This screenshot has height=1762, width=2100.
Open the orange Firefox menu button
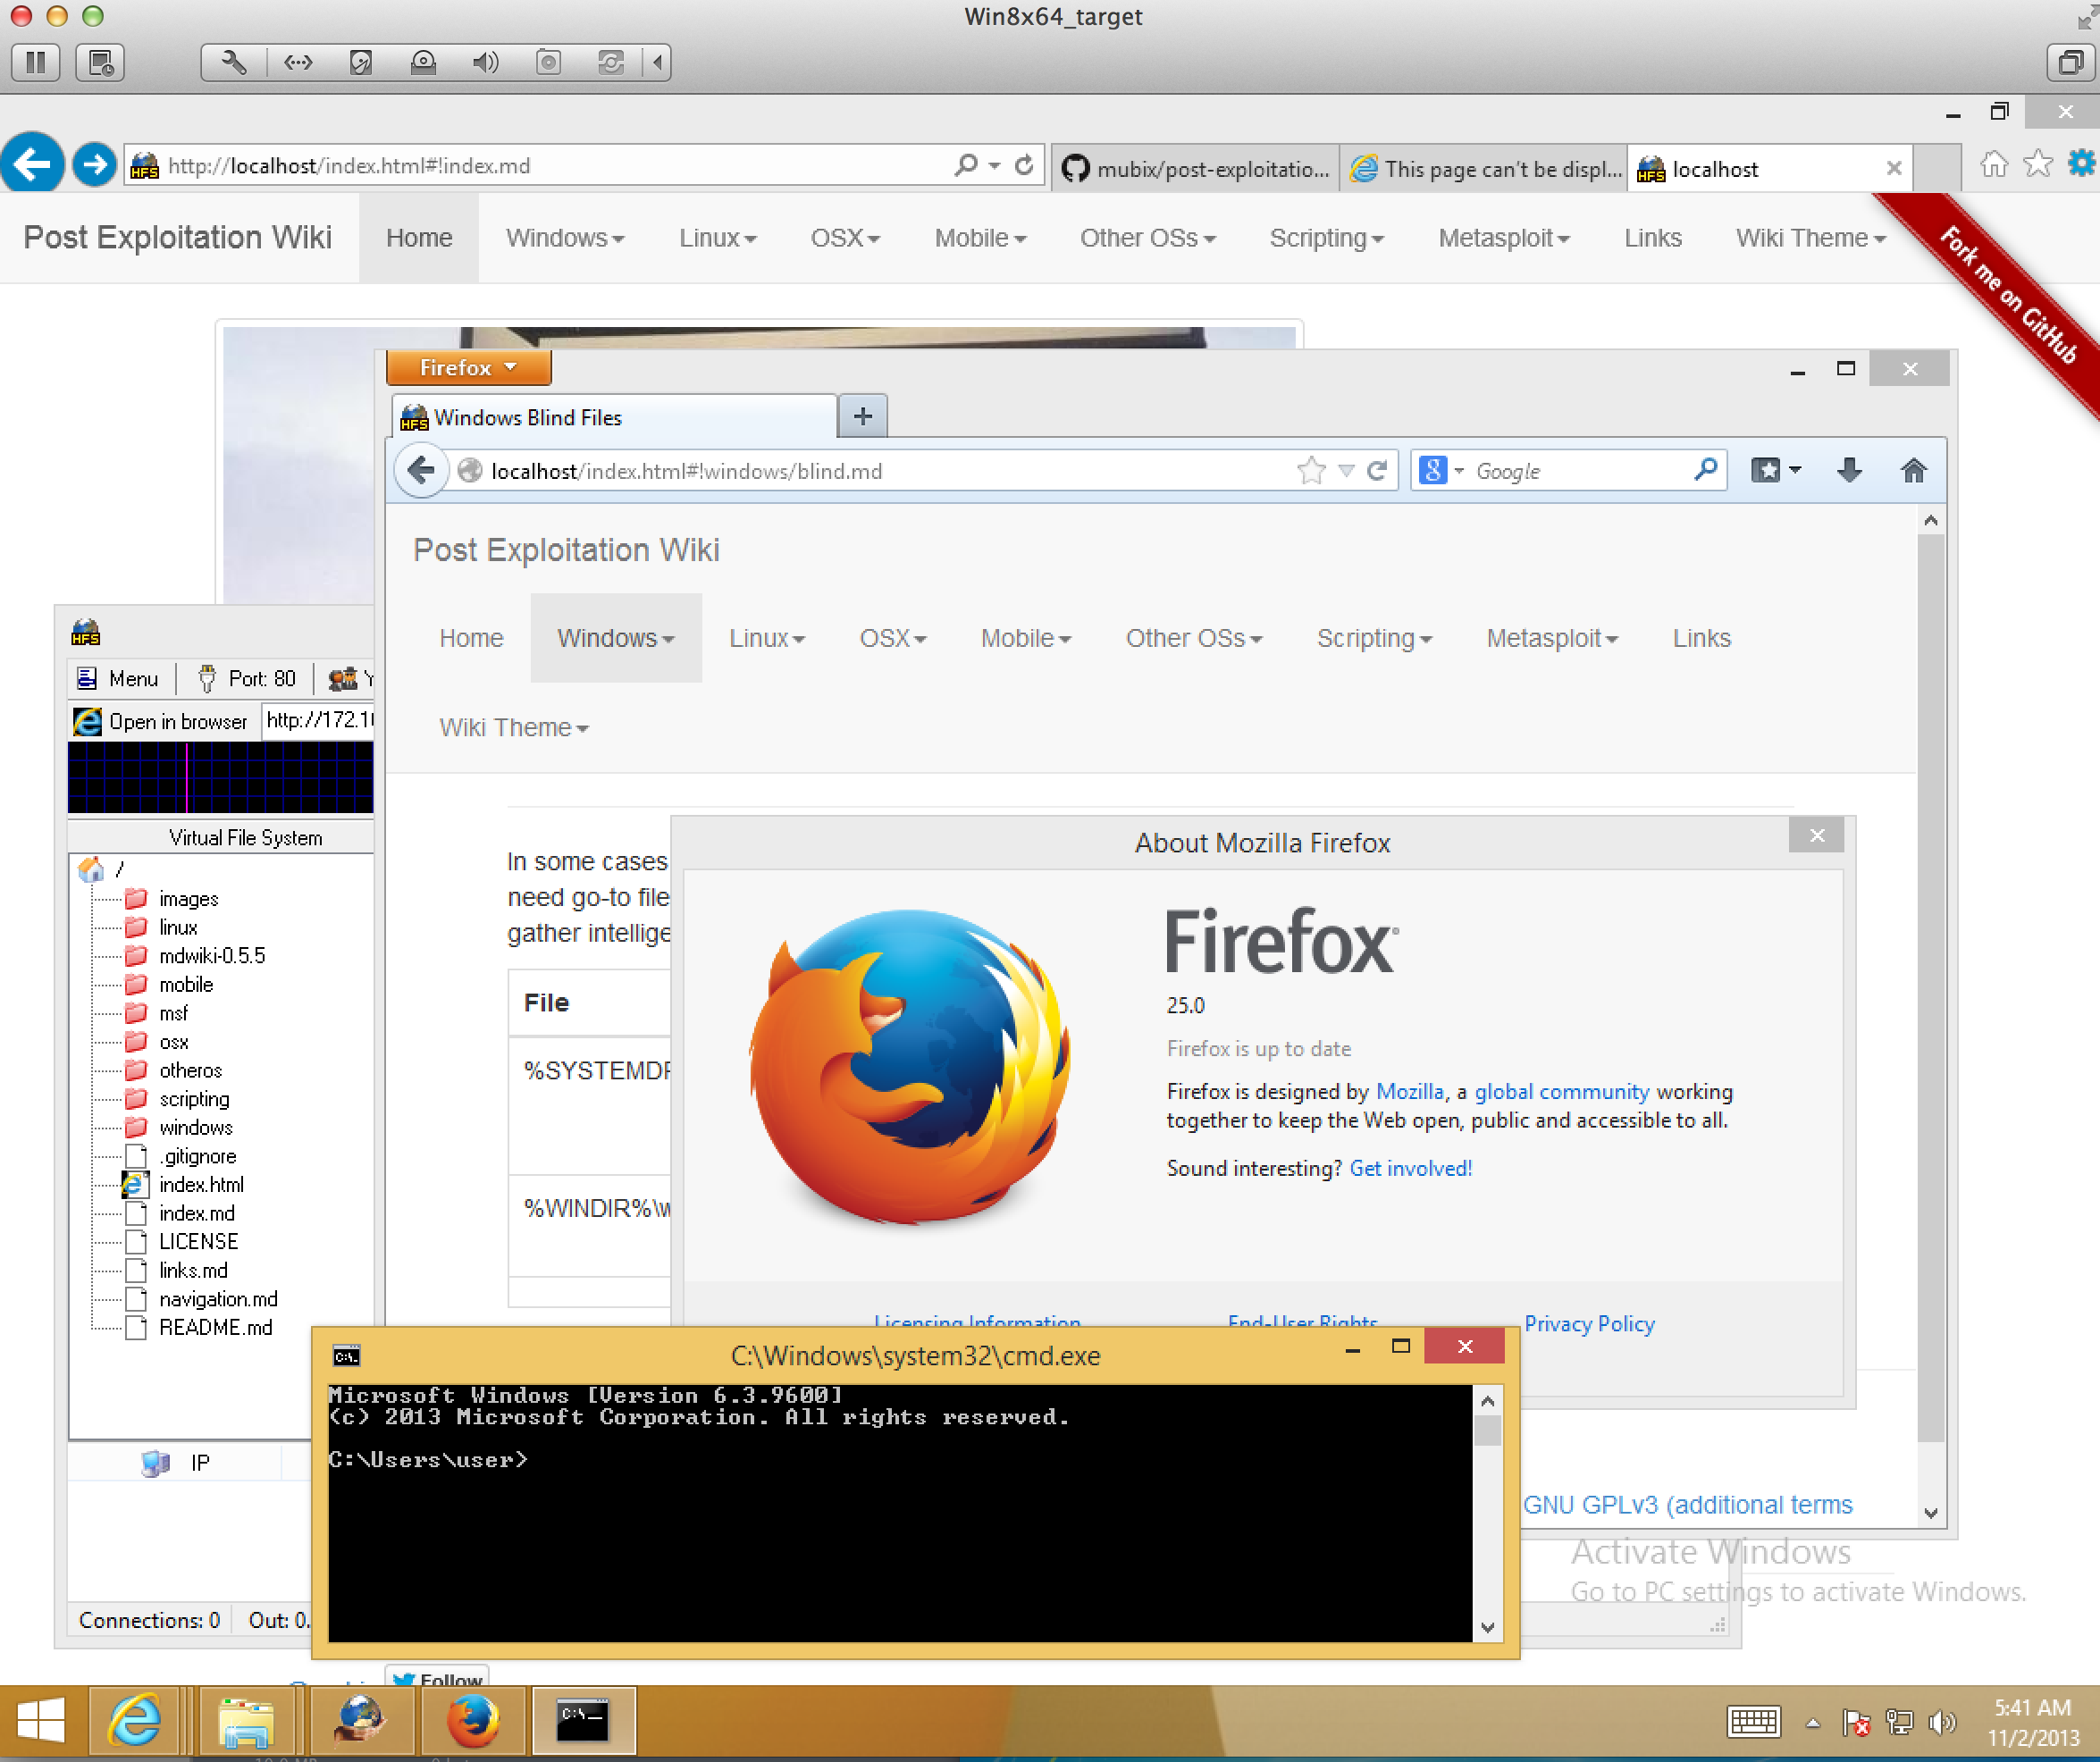click(x=468, y=367)
